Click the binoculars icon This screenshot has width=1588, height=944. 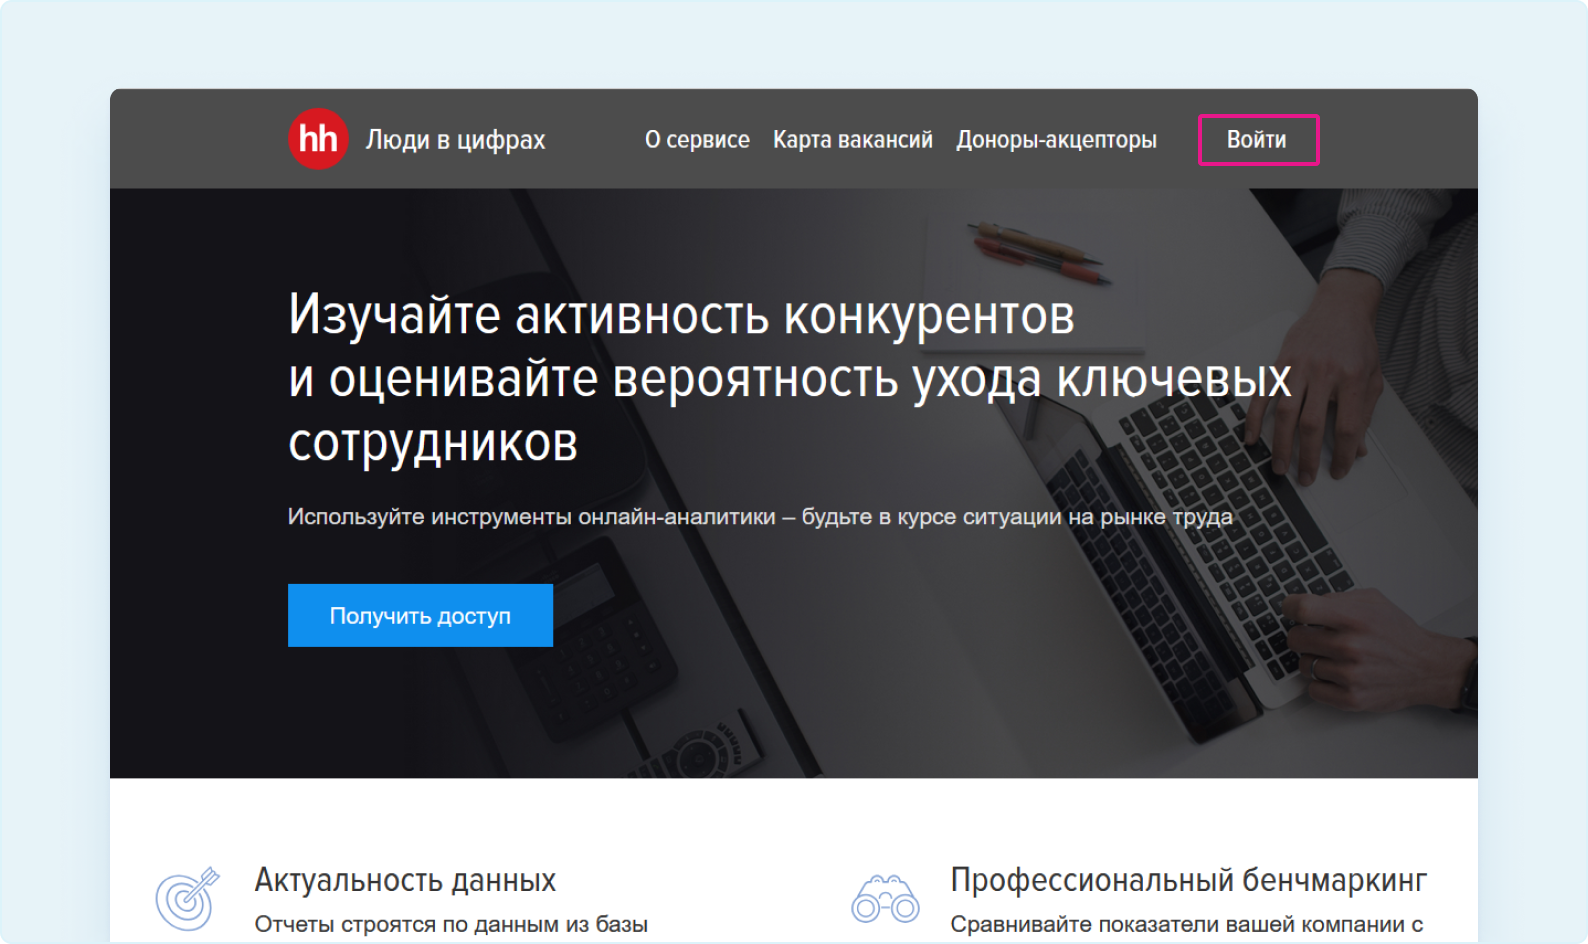point(885,898)
